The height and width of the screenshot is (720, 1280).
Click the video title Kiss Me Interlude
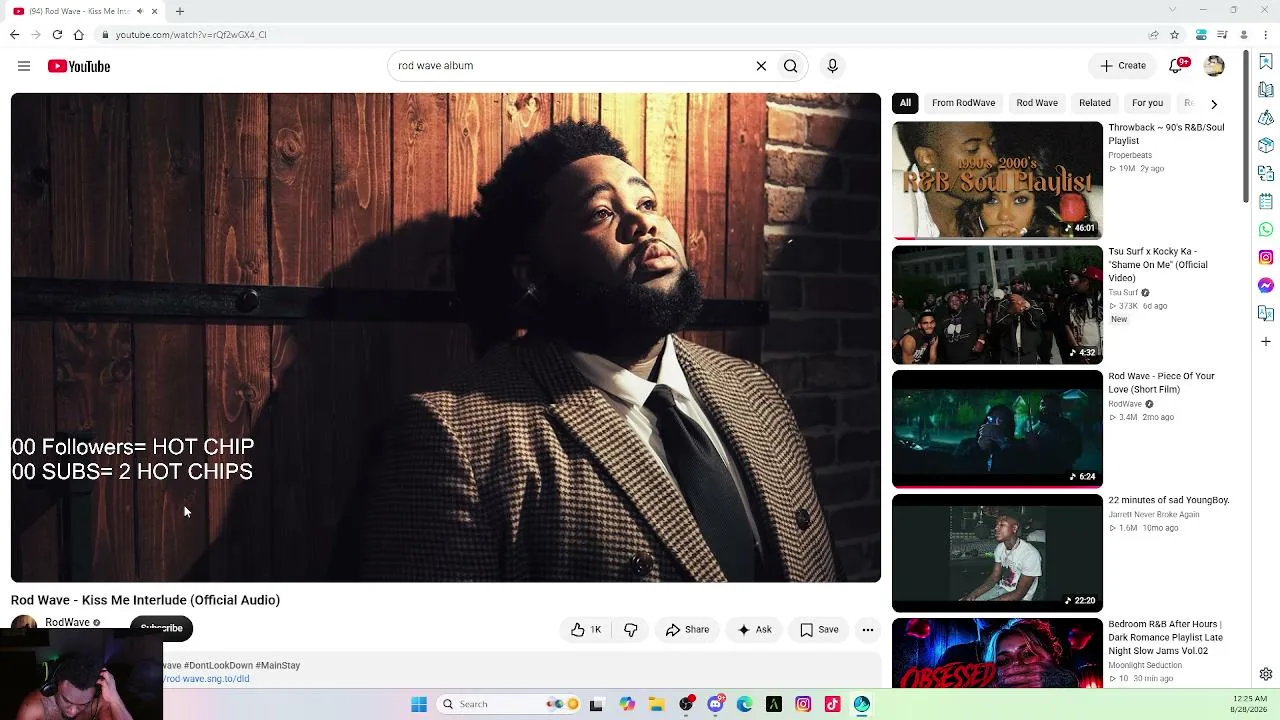[x=145, y=600]
